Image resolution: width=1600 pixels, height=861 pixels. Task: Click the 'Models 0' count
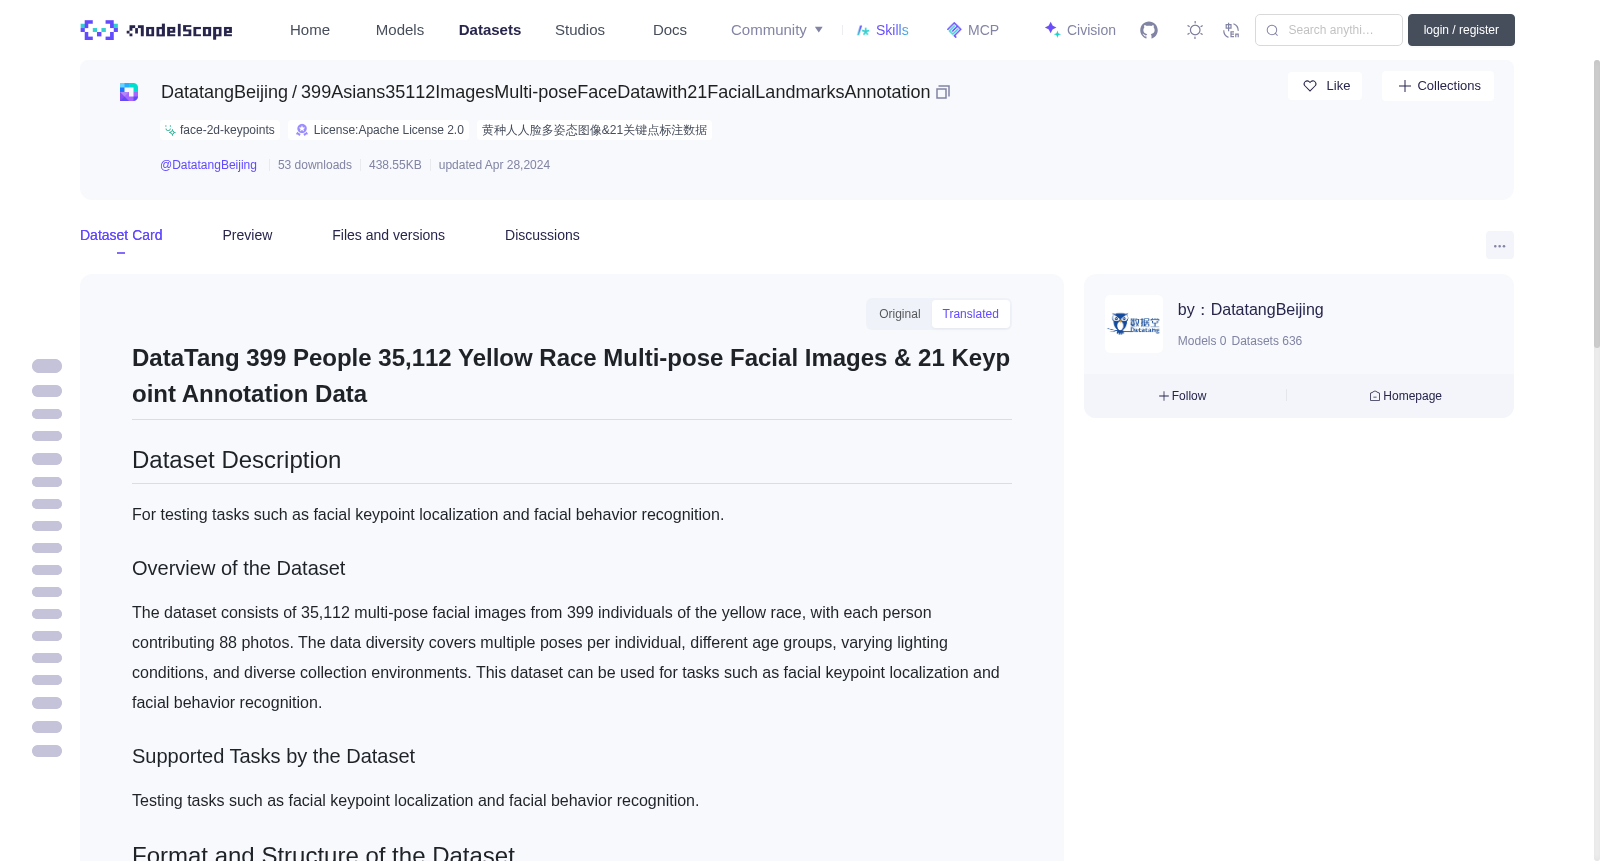point(1202,341)
